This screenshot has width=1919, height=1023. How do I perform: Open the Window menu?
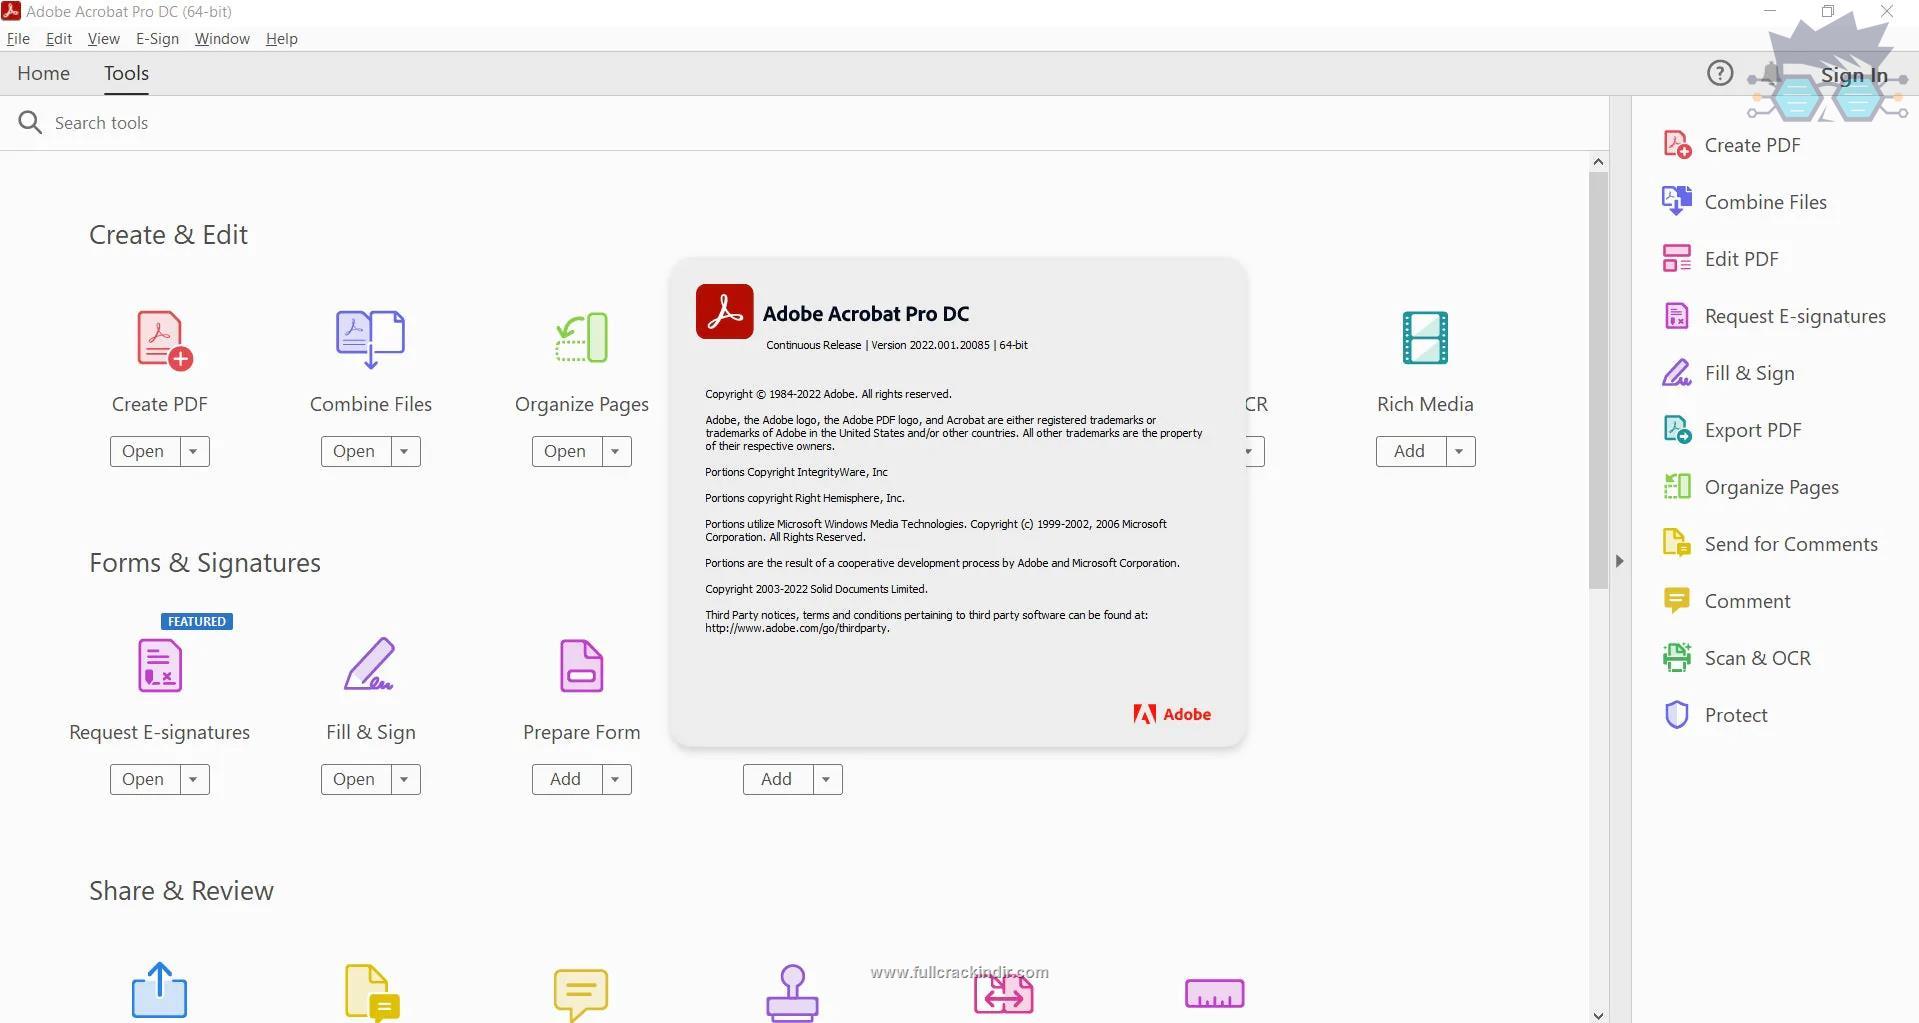pyautogui.click(x=222, y=38)
